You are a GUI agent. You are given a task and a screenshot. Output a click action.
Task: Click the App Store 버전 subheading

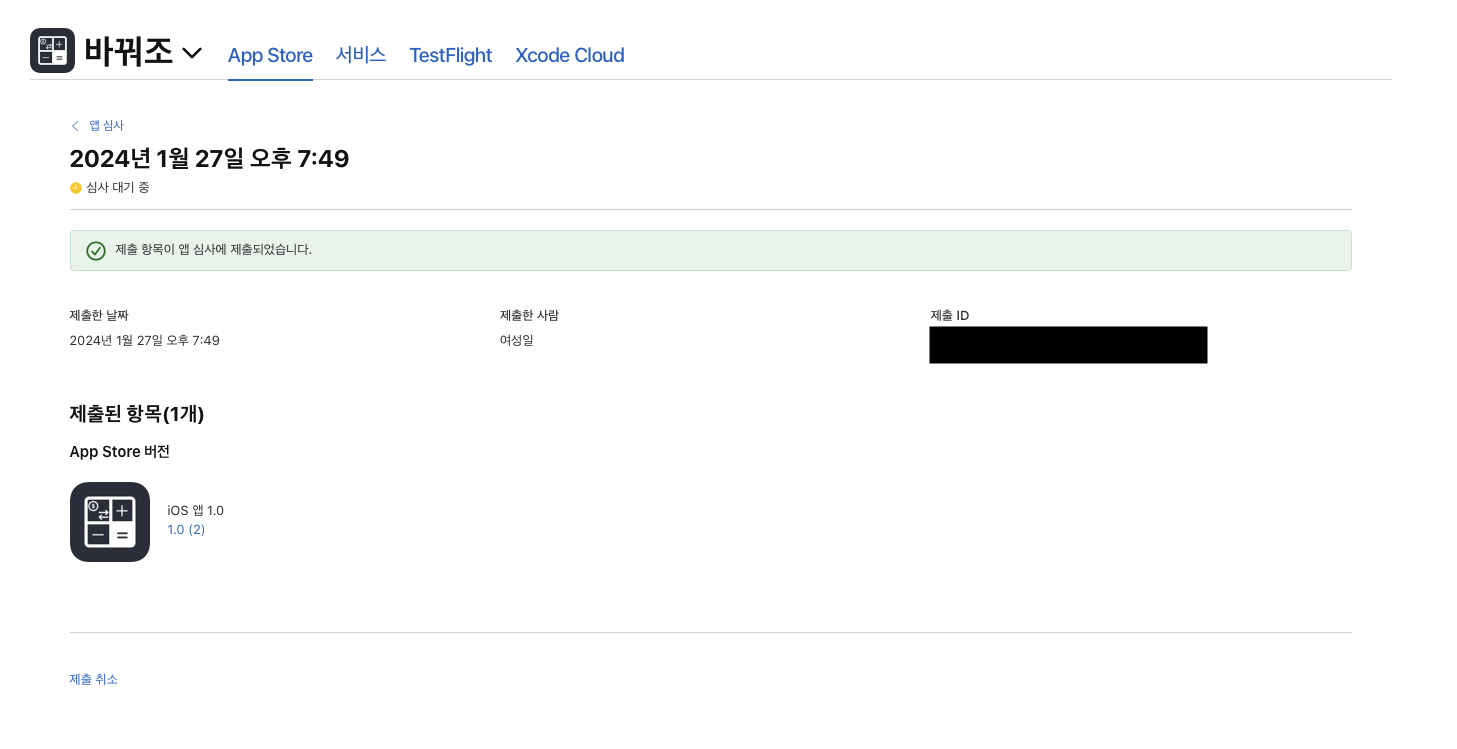pos(120,452)
